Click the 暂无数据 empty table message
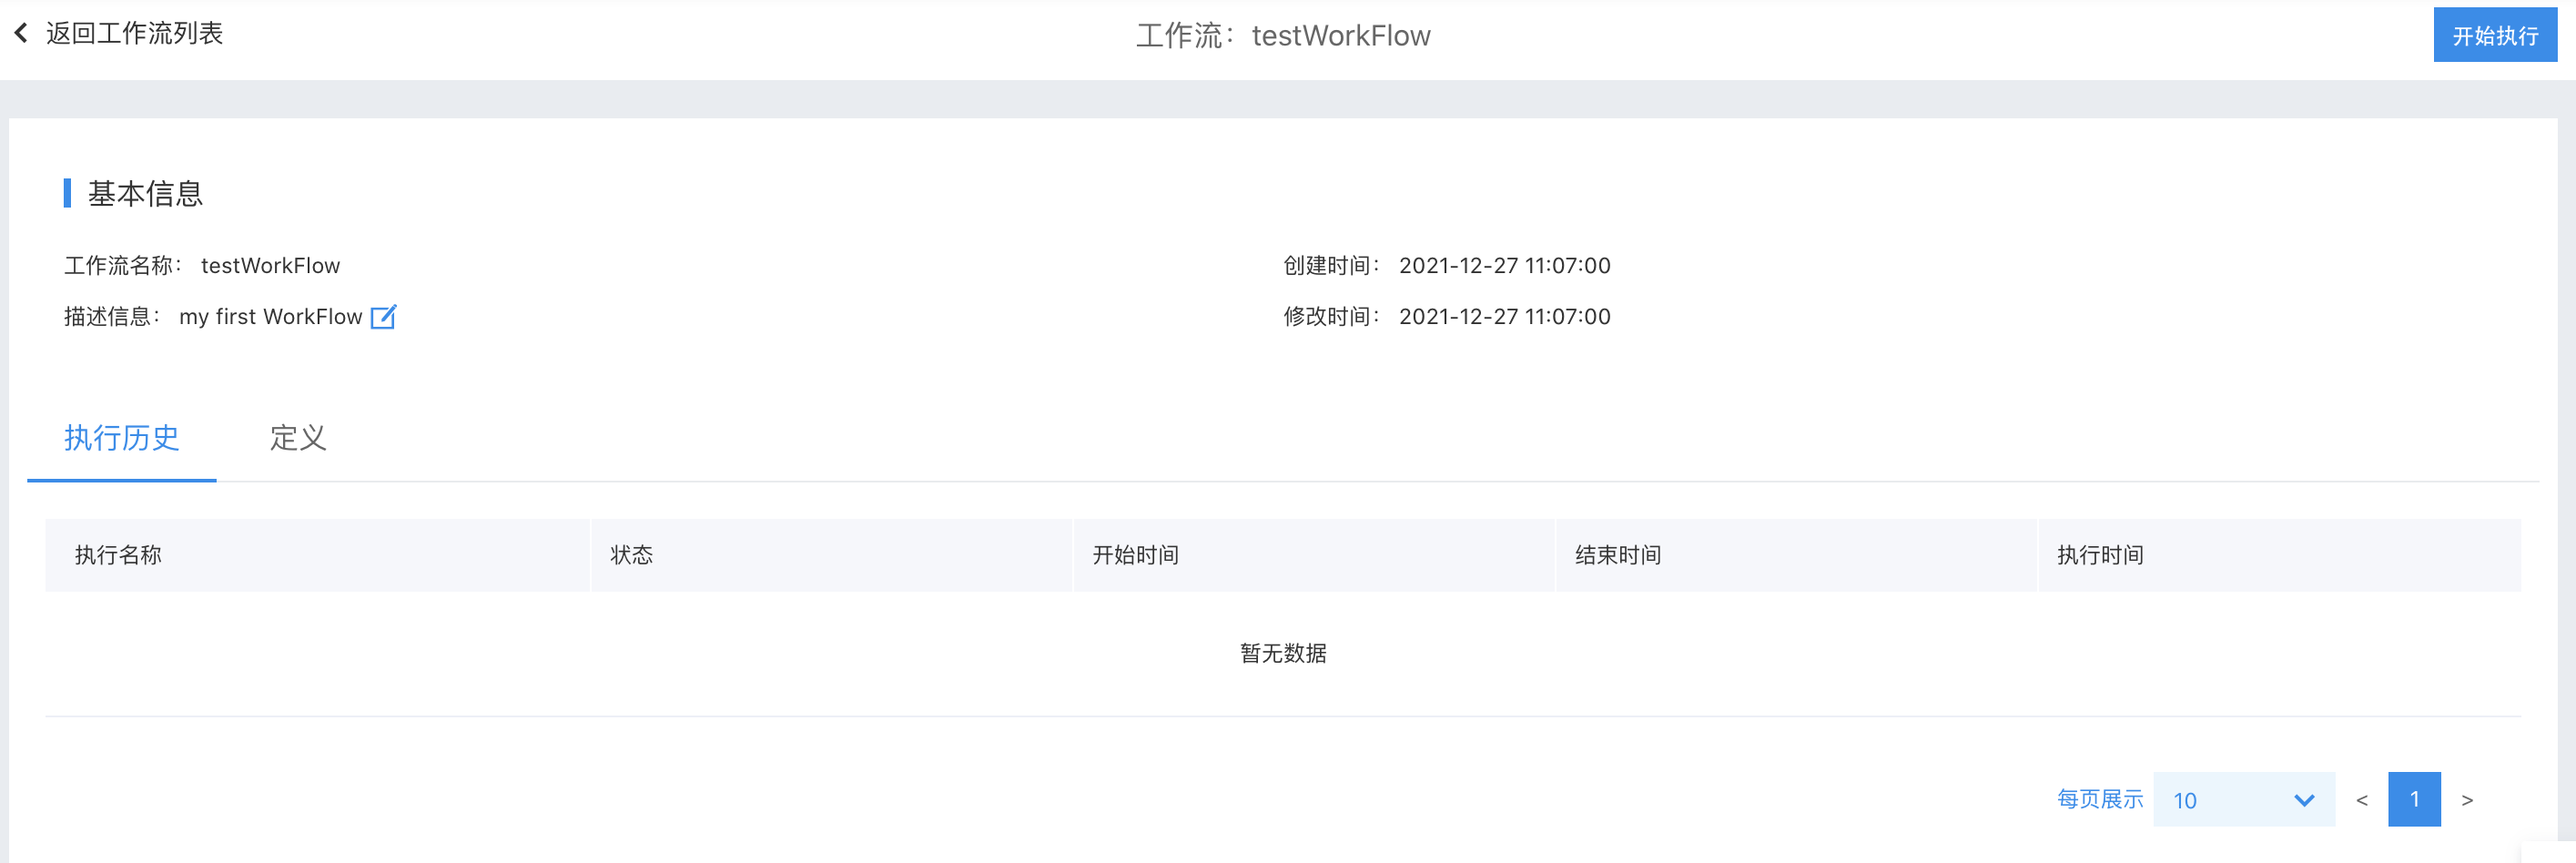Viewport: 2576px width, 863px height. click(x=1283, y=653)
